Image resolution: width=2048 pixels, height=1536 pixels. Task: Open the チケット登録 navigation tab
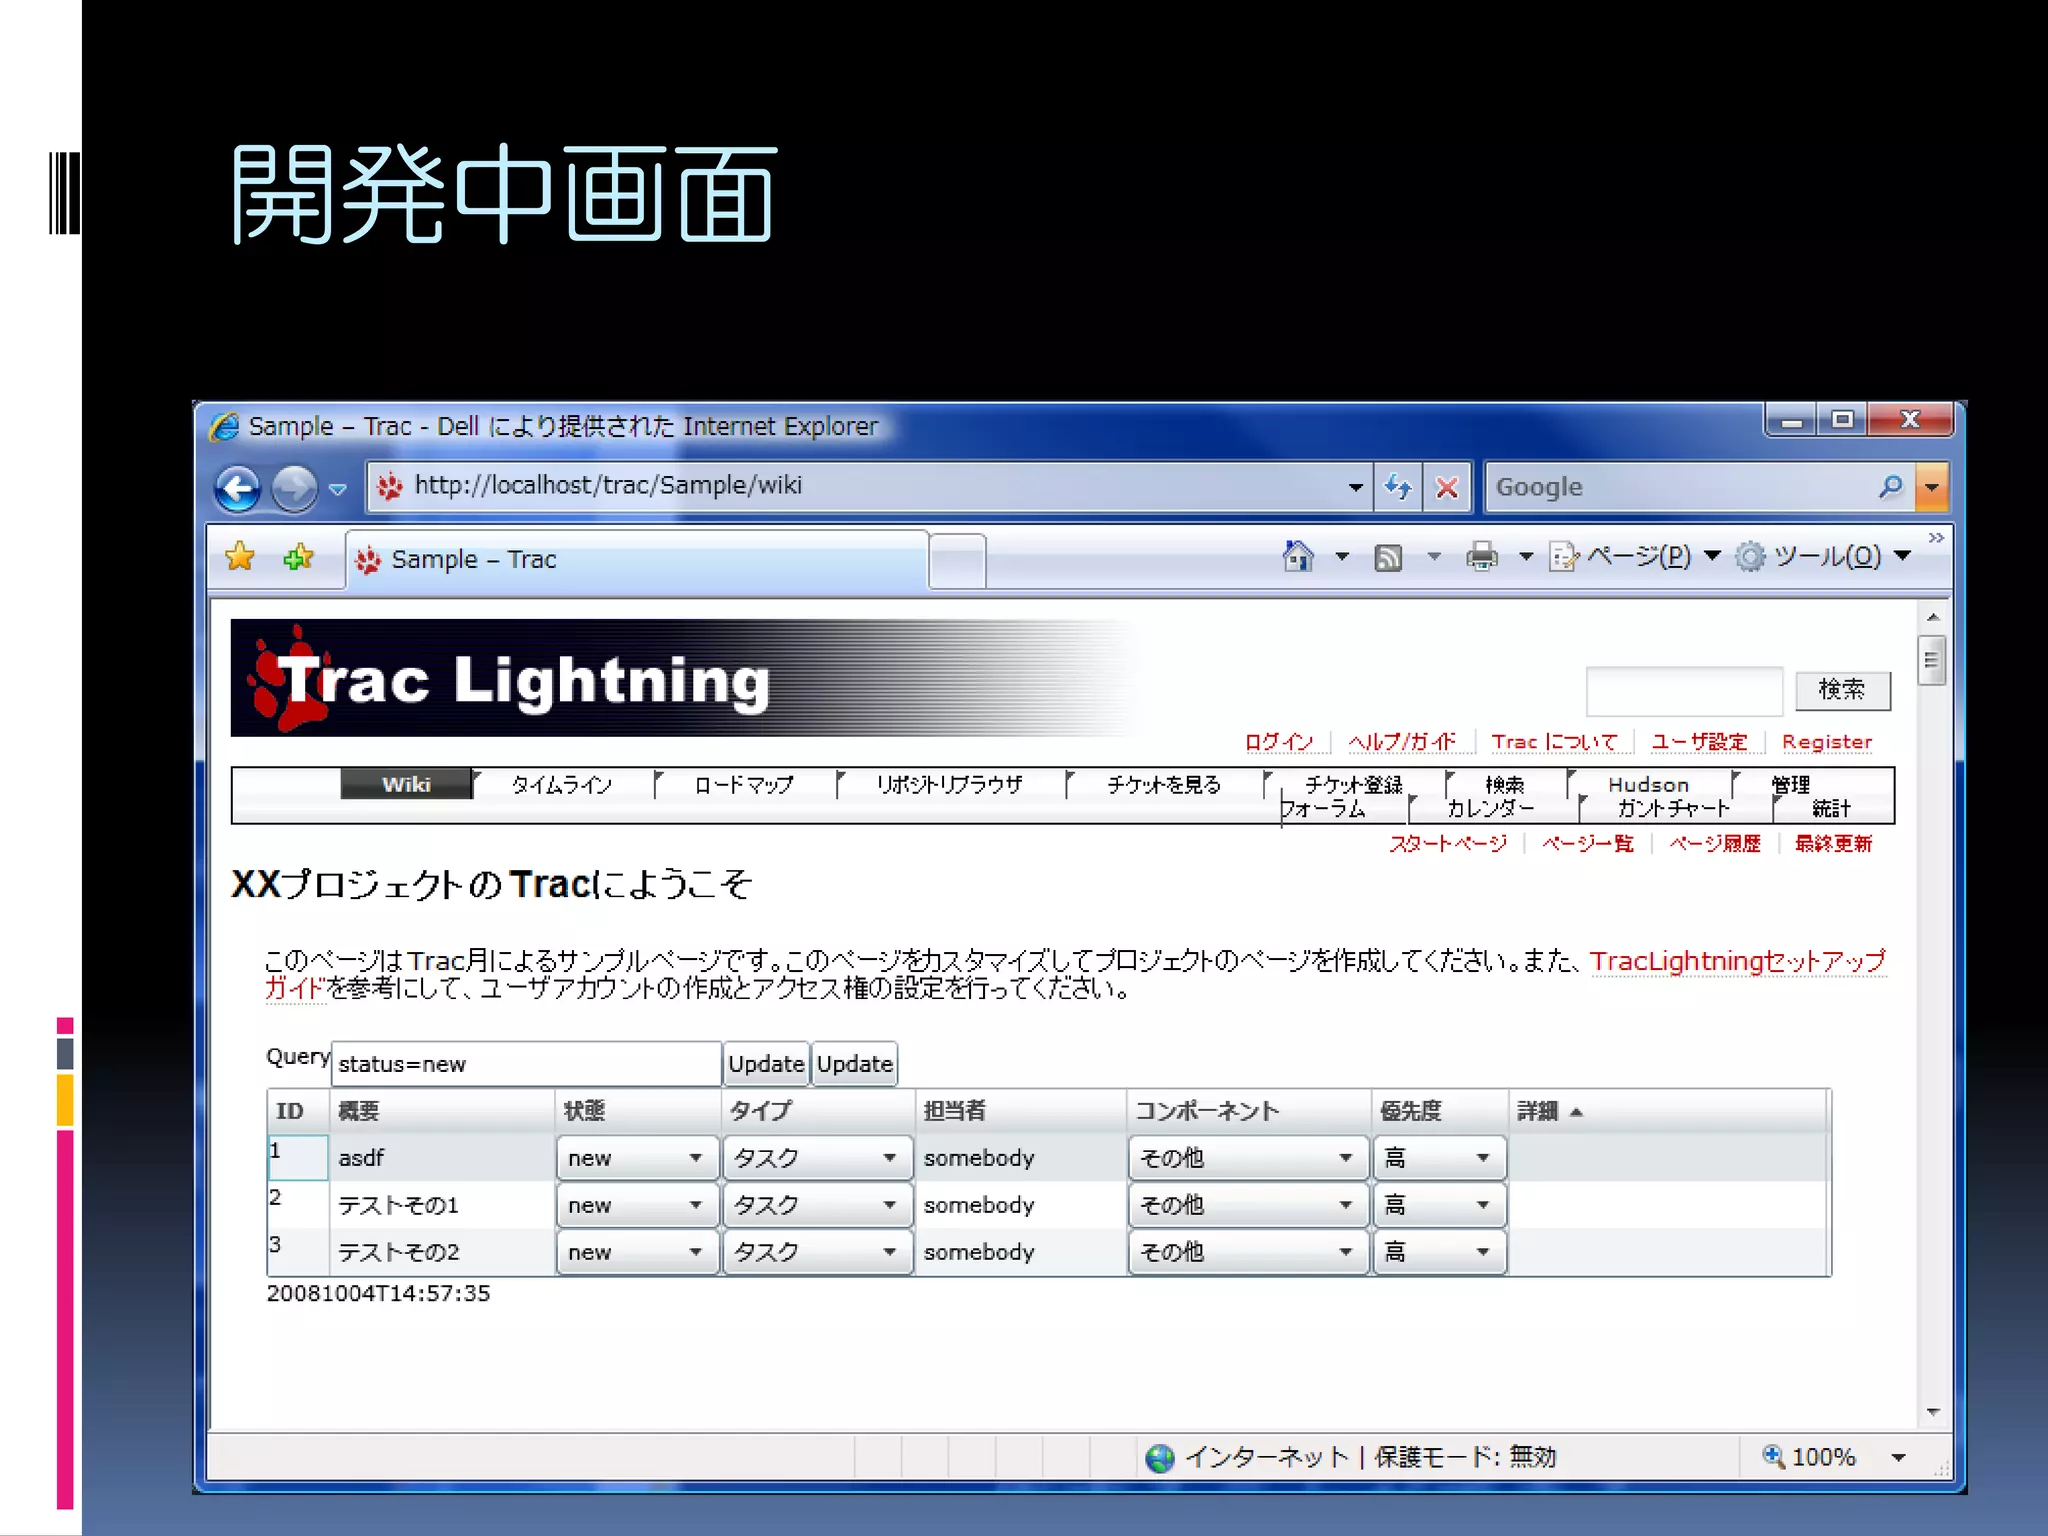1353,785
